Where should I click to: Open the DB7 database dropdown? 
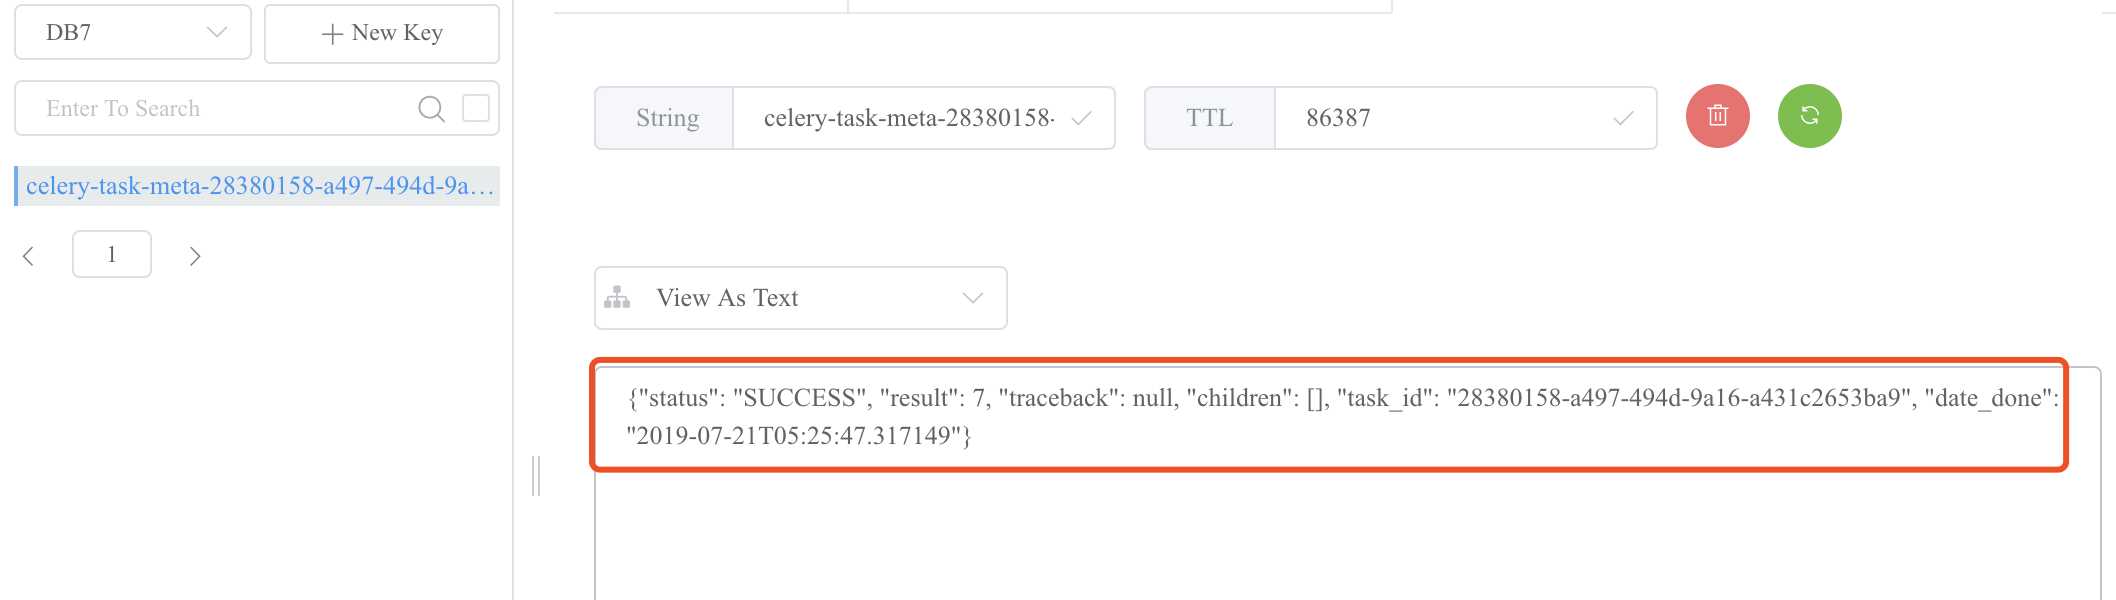133,33
